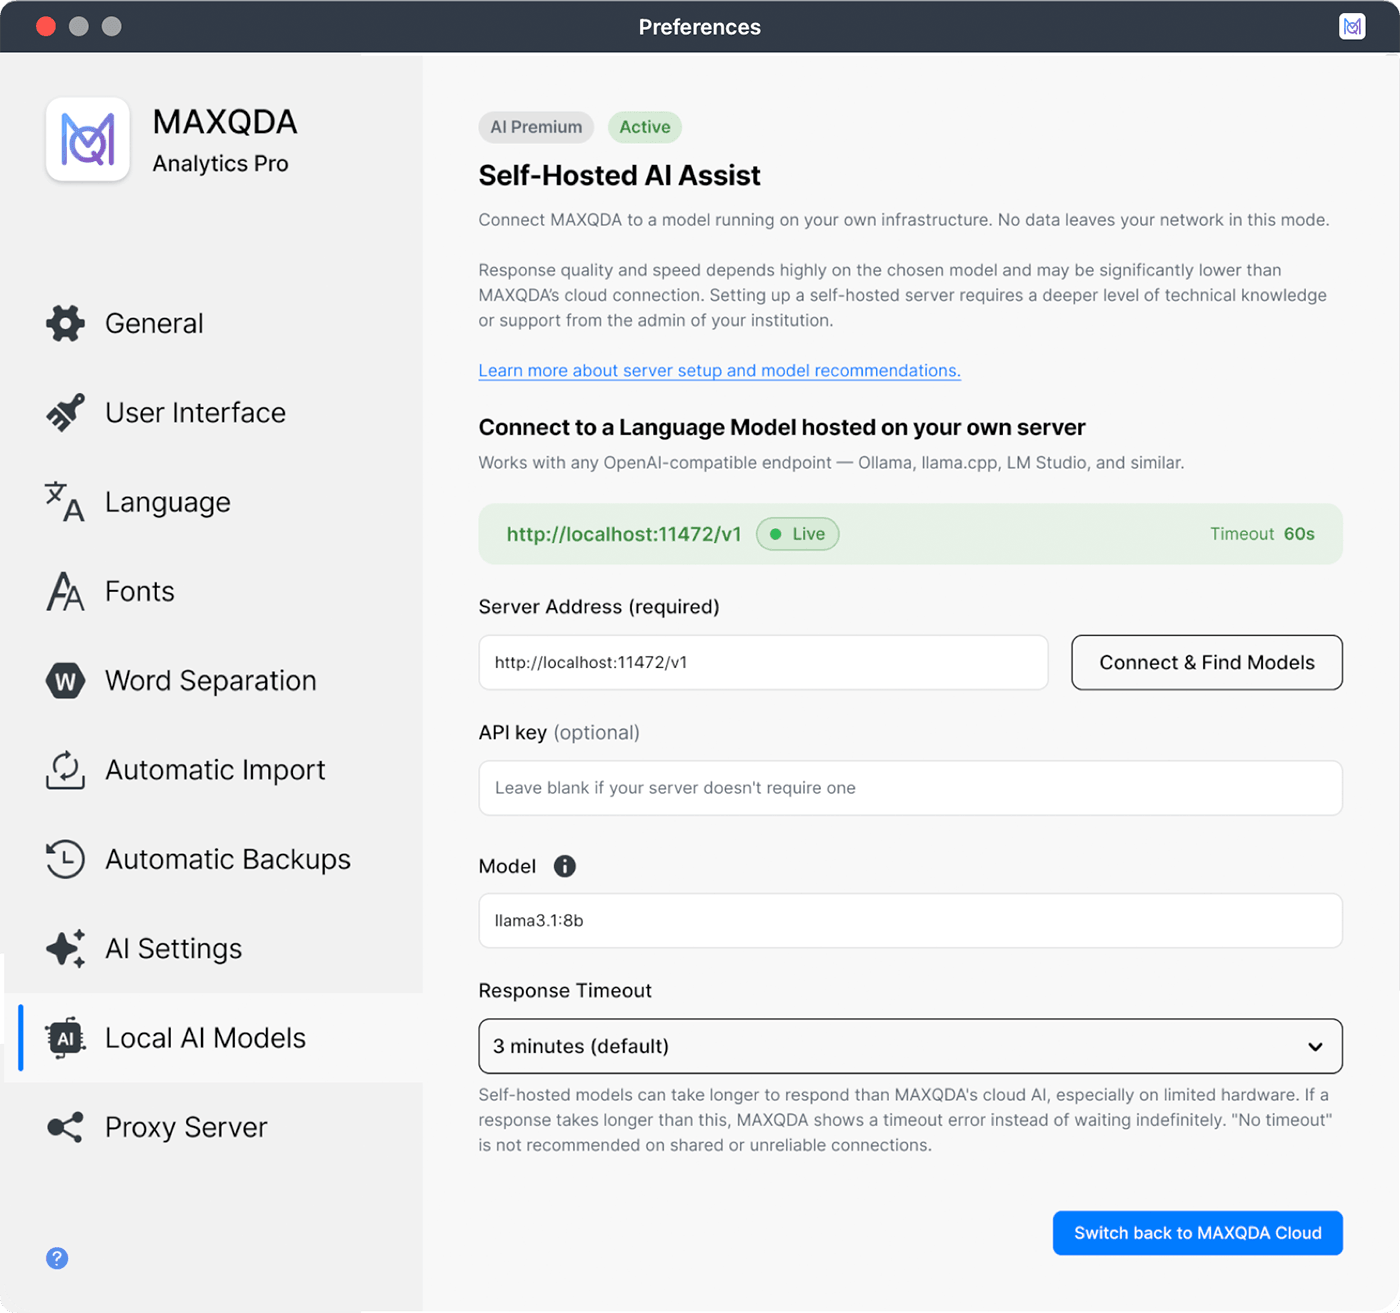Click the Active status badge
1400x1313 pixels.
coord(645,127)
